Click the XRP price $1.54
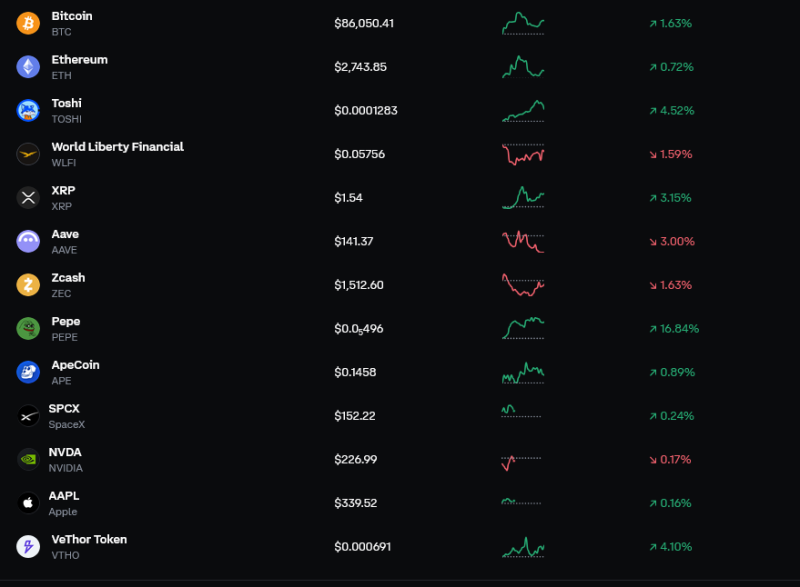Screen dimensions: 800x587 (348, 198)
